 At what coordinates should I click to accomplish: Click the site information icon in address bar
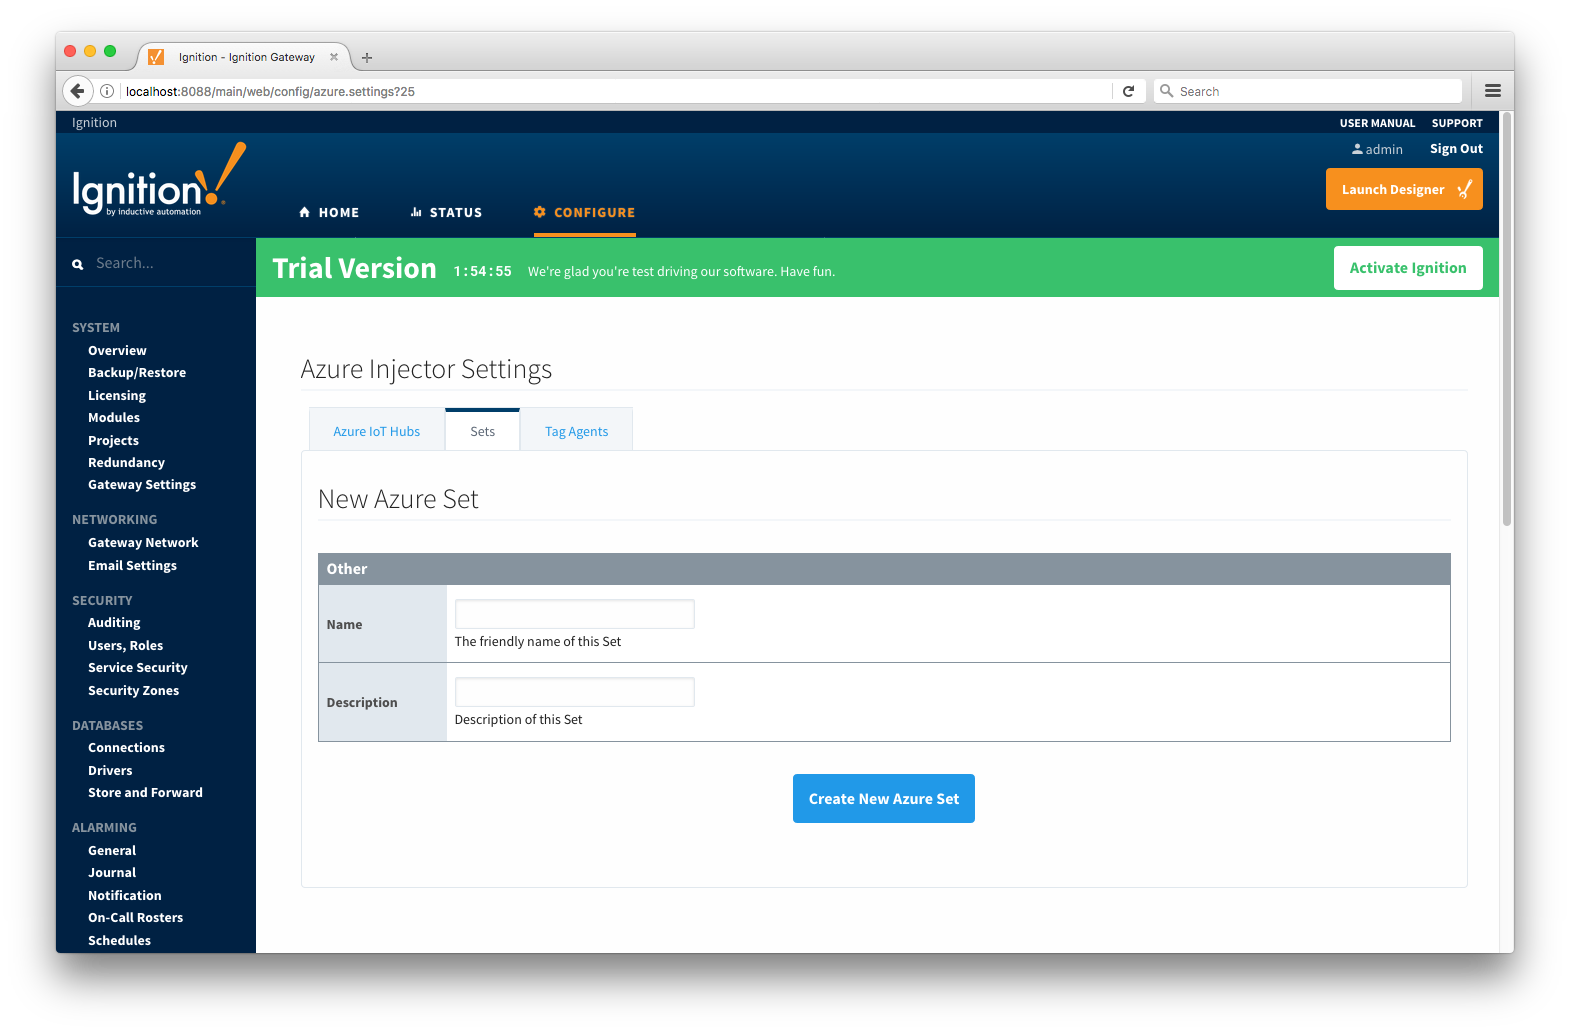click(107, 91)
